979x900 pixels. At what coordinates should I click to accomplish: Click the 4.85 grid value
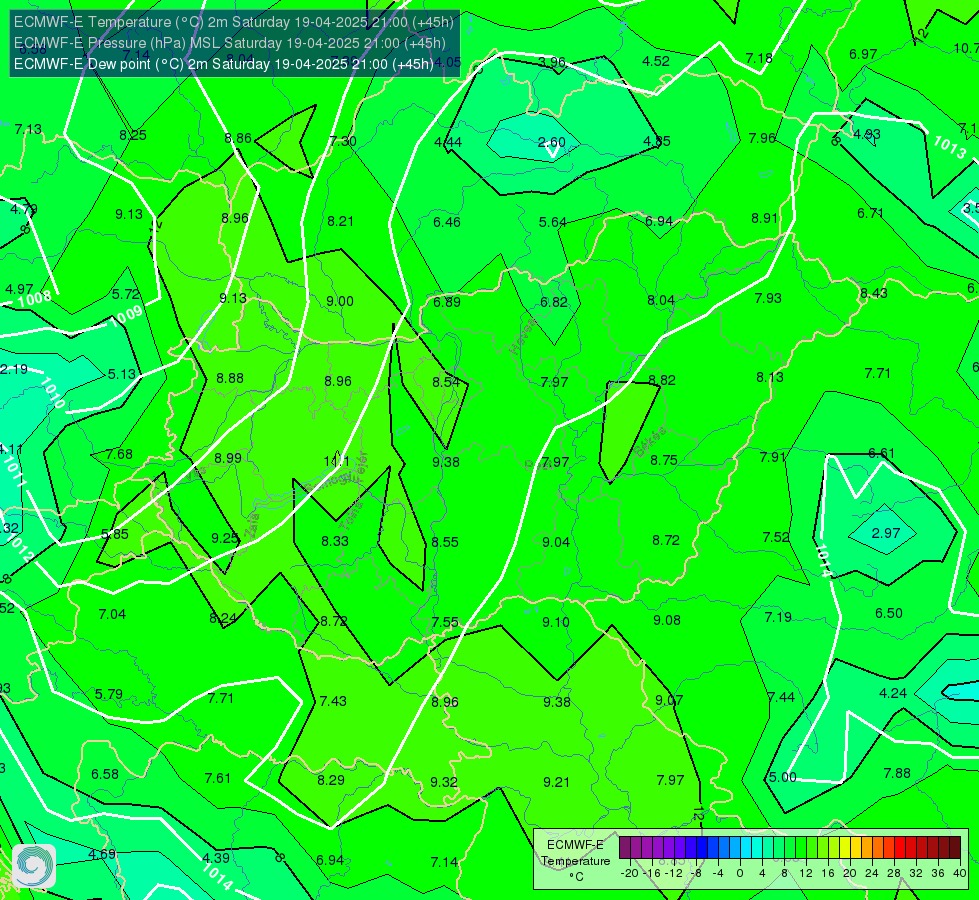click(657, 141)
